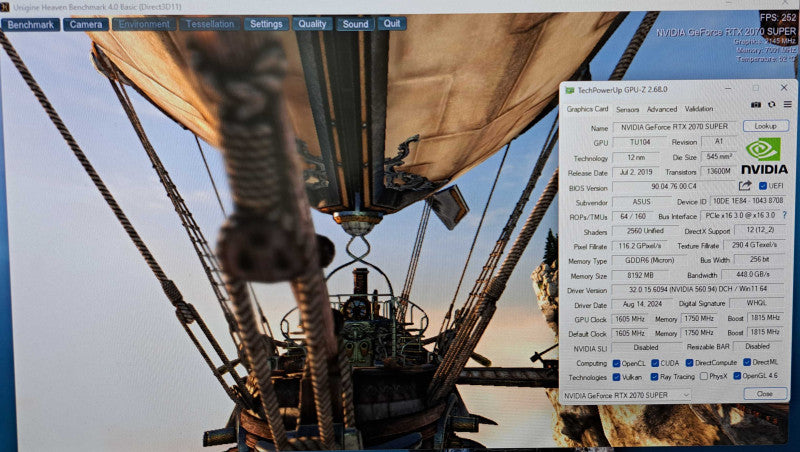800x452 pixels.
Task: Click the Subvendor value ASUS
Action: pyautogui.click(x=641, y=202)
